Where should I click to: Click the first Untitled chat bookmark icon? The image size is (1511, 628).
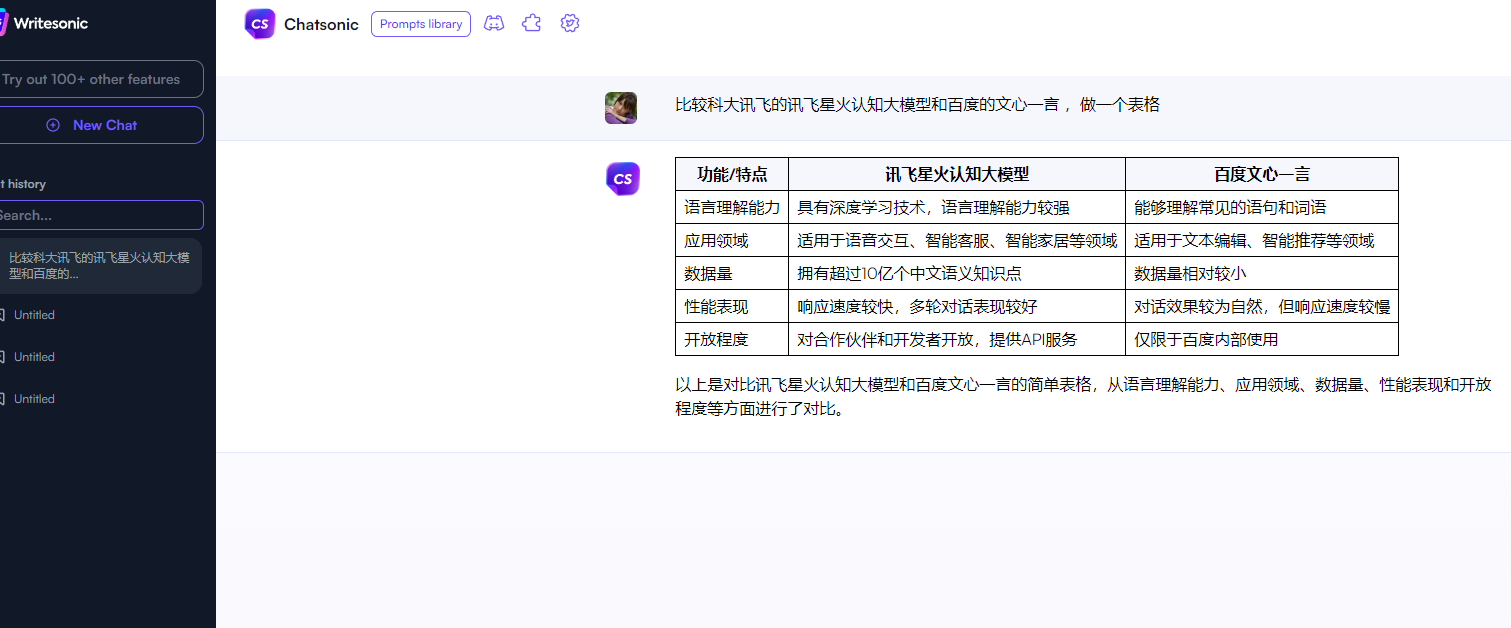pyautogui.click(x=2, y=315)
